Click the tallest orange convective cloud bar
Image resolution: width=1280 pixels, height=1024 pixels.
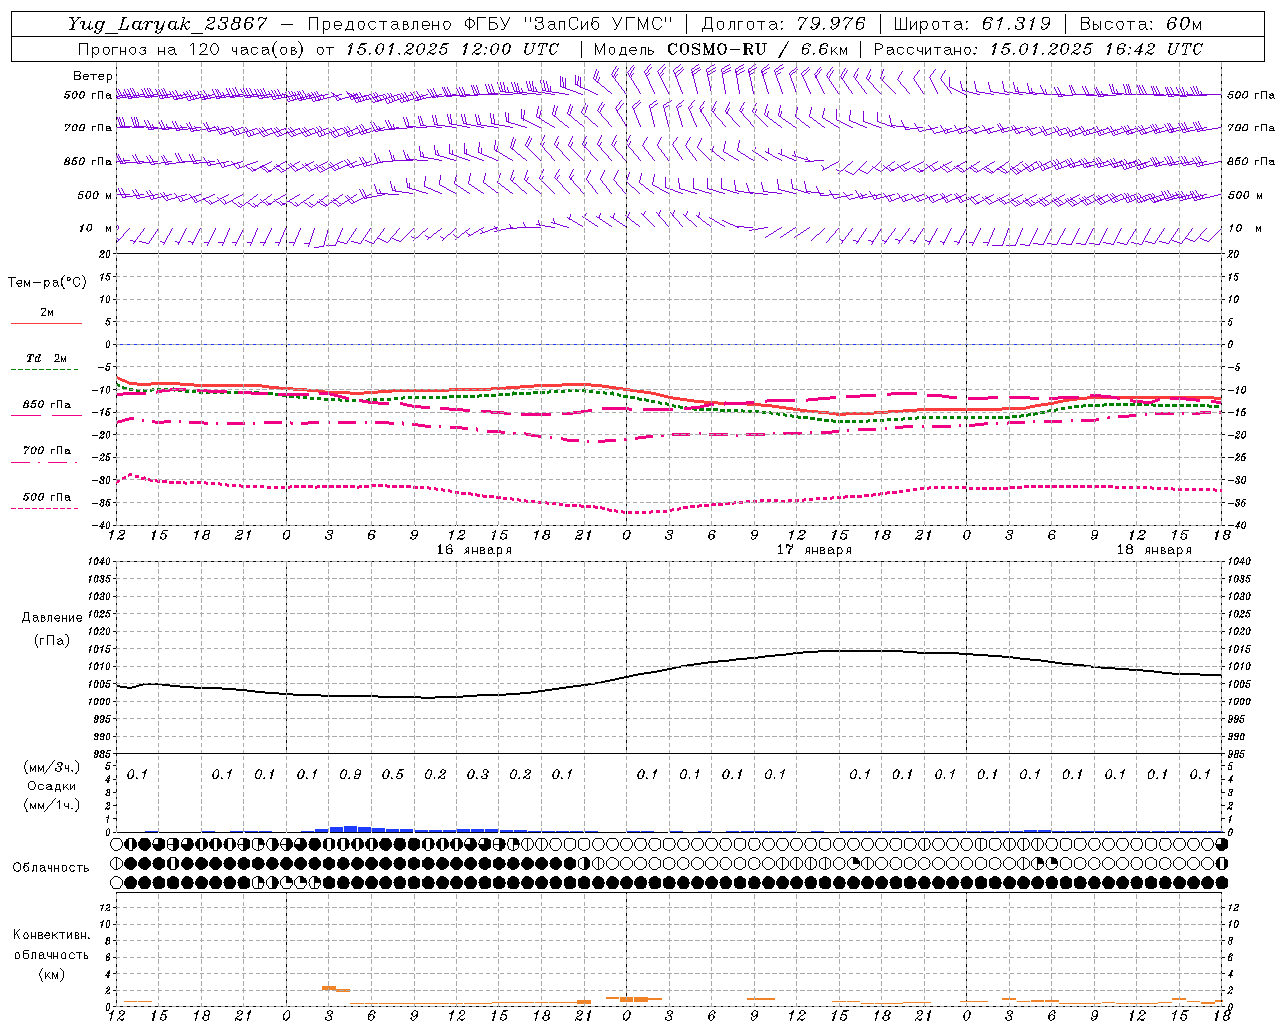pos(328,988)
